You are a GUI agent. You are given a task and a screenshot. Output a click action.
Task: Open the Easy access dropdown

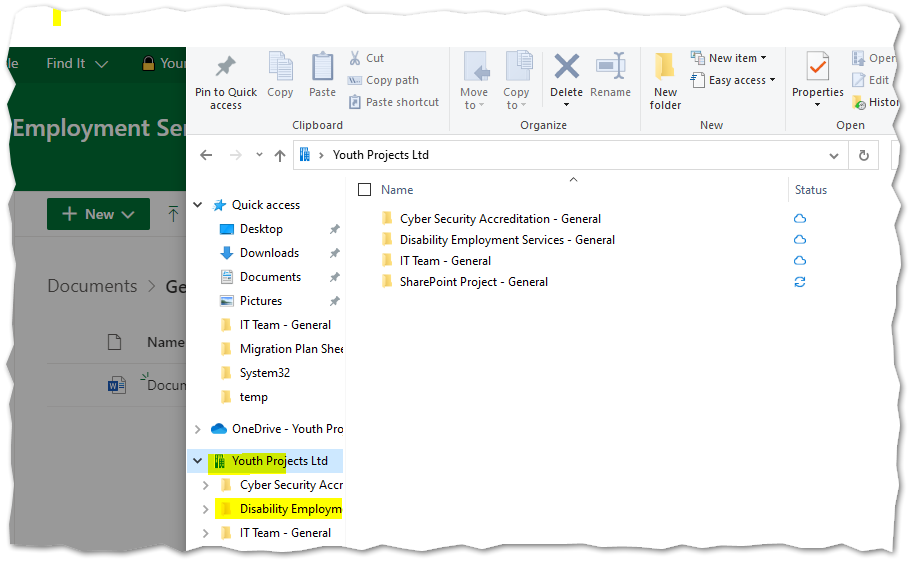tap(733, 80)
